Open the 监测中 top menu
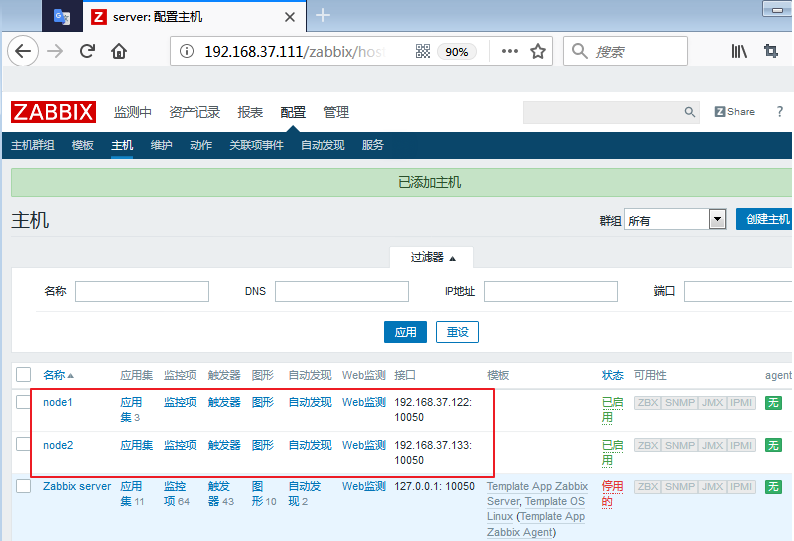The image size is (794, 541). [133, 112]
